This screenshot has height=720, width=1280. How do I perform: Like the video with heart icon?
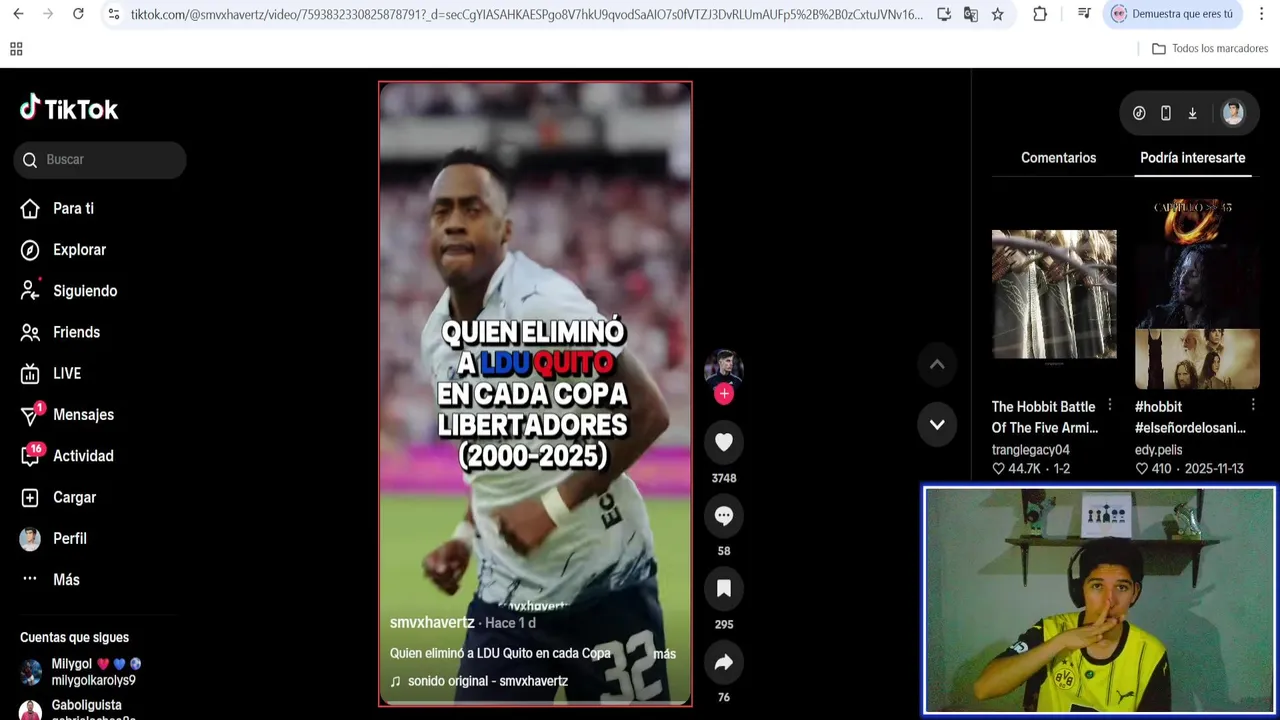tap(724, 442)
